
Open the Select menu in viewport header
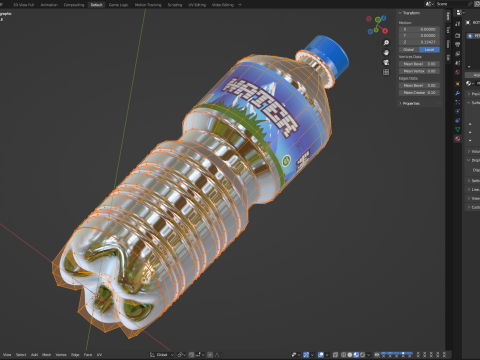point(21,355)
